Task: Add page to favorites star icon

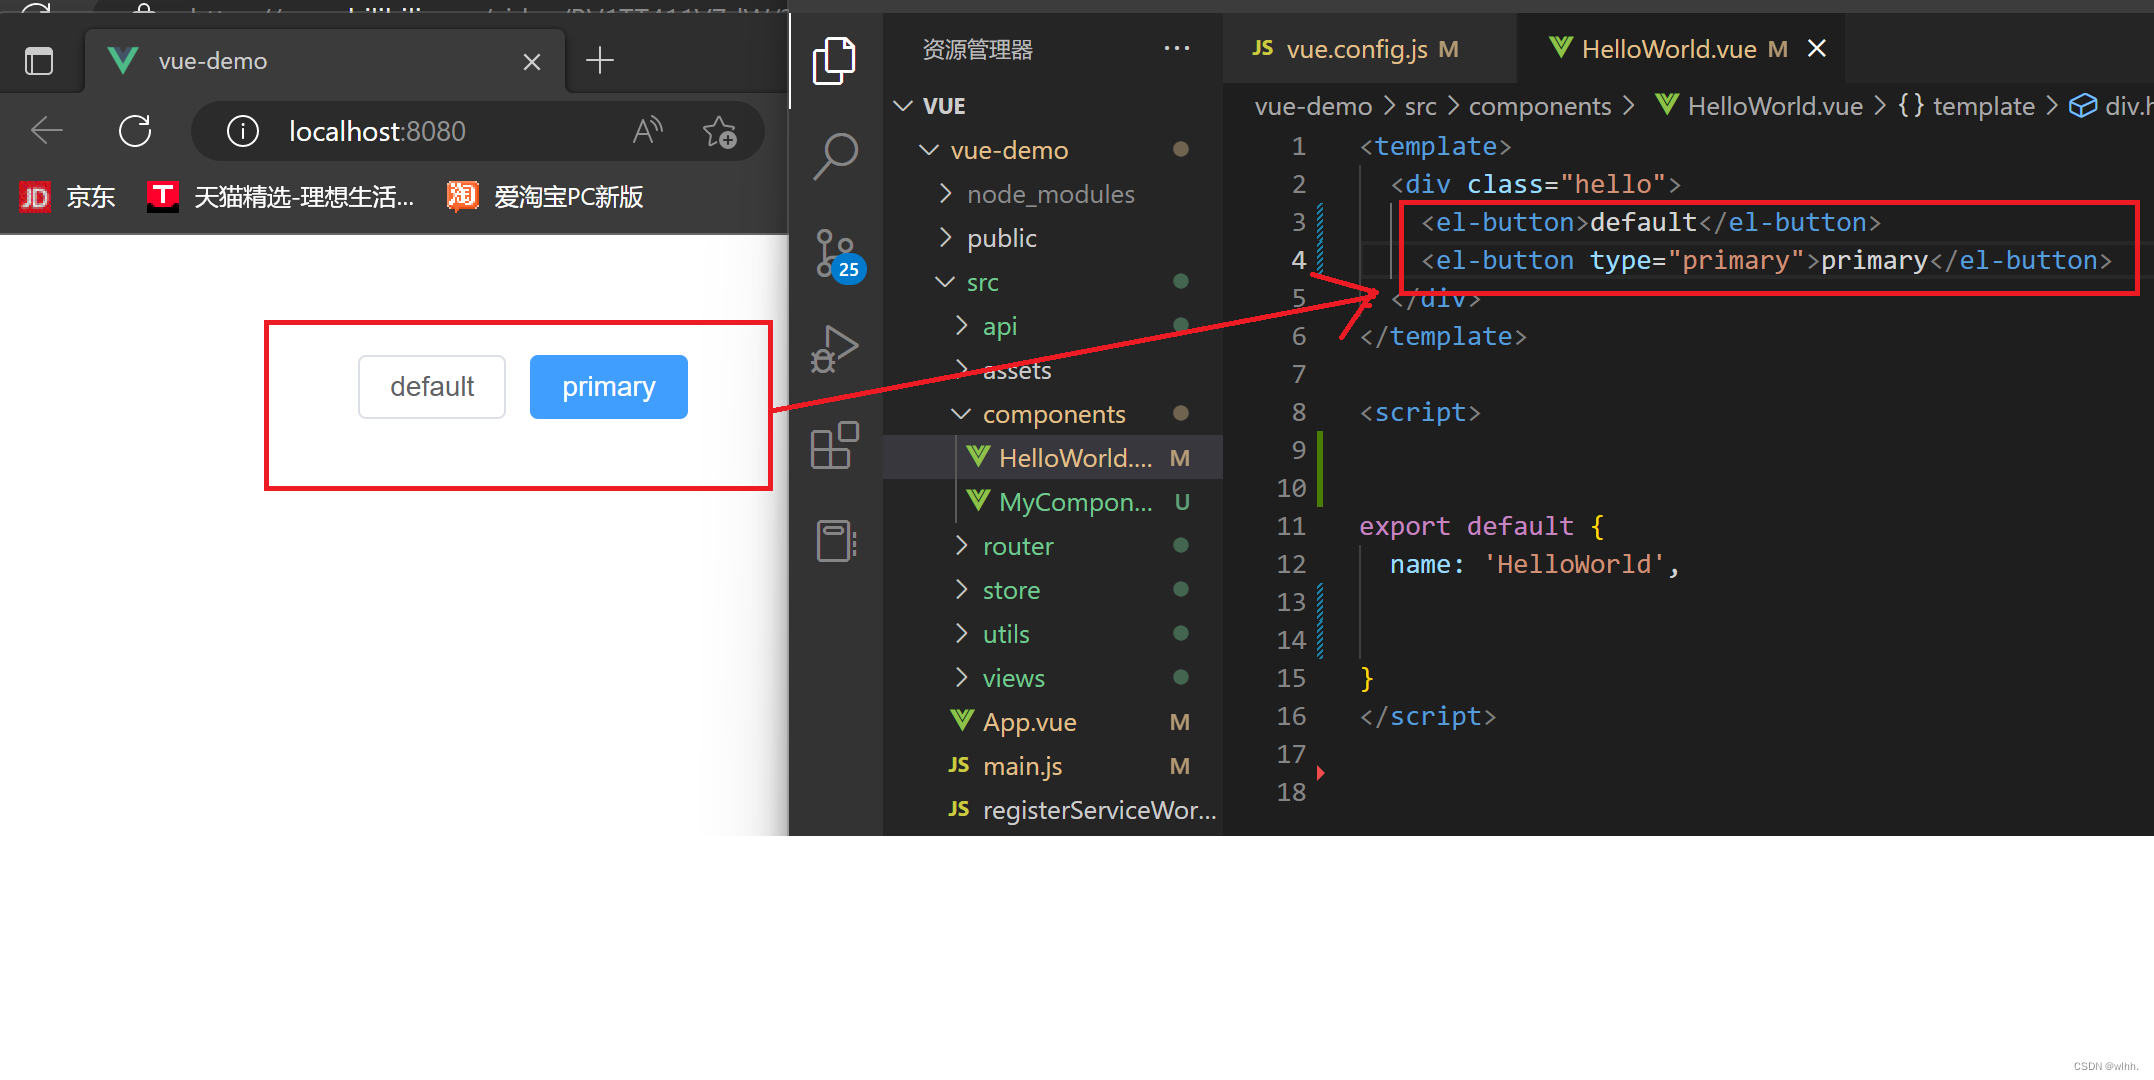Action: (x=719, y=131)
